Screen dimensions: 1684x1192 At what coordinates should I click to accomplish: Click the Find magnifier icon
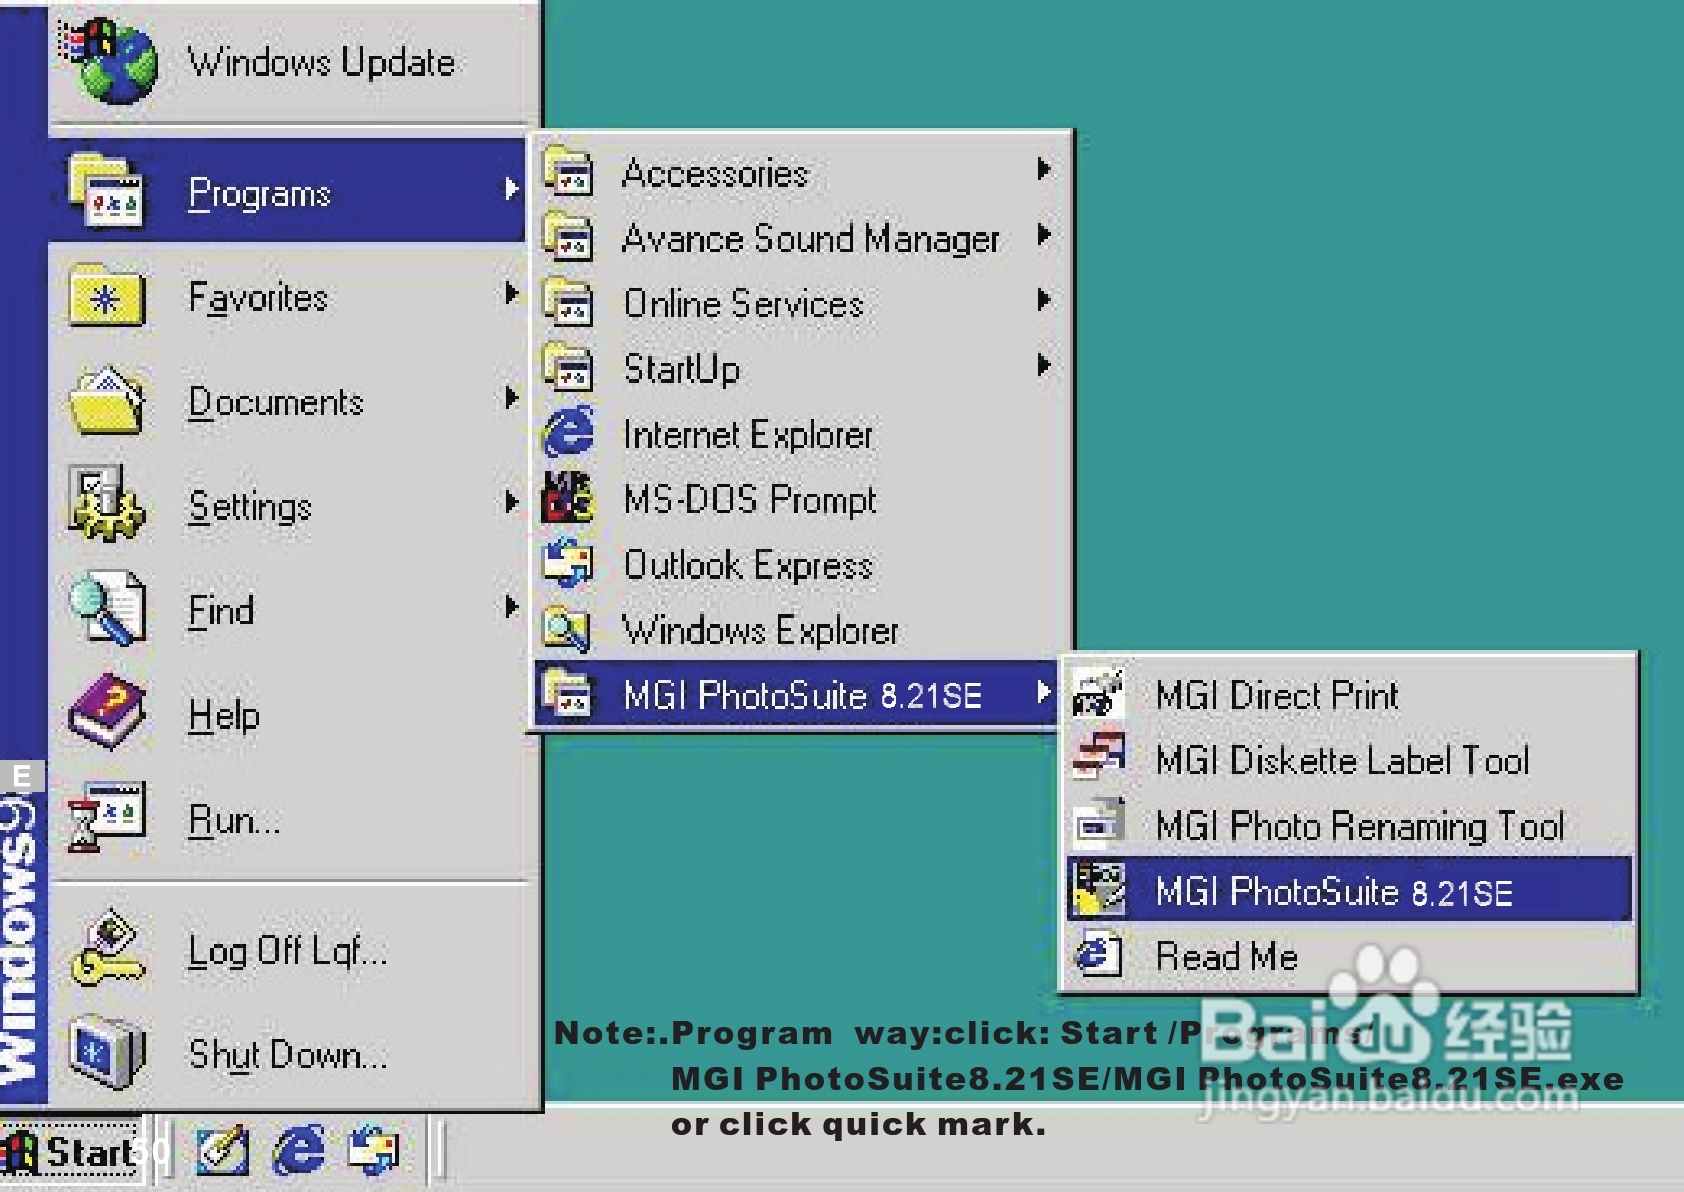coord(107,607)
